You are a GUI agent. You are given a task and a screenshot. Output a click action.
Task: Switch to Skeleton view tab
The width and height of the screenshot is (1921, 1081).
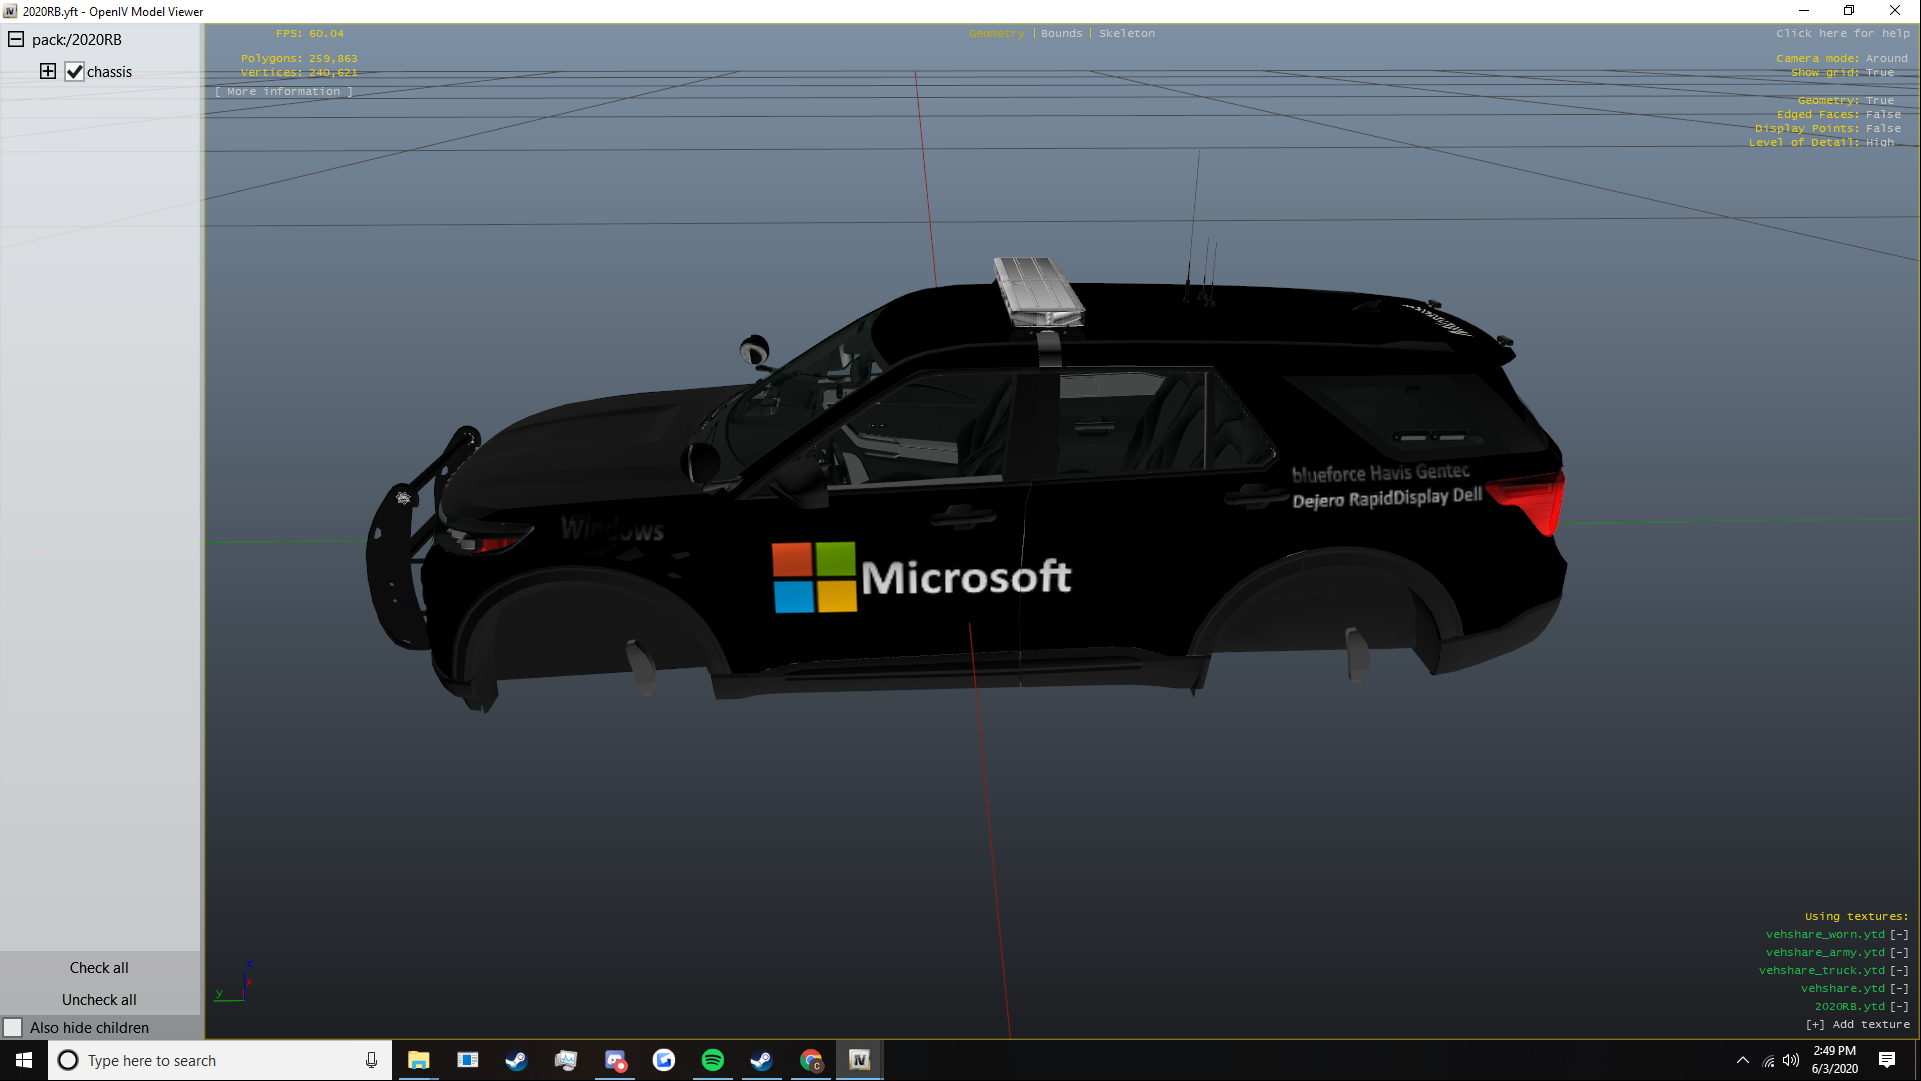pyautogui.click(x=1126, y=34)
